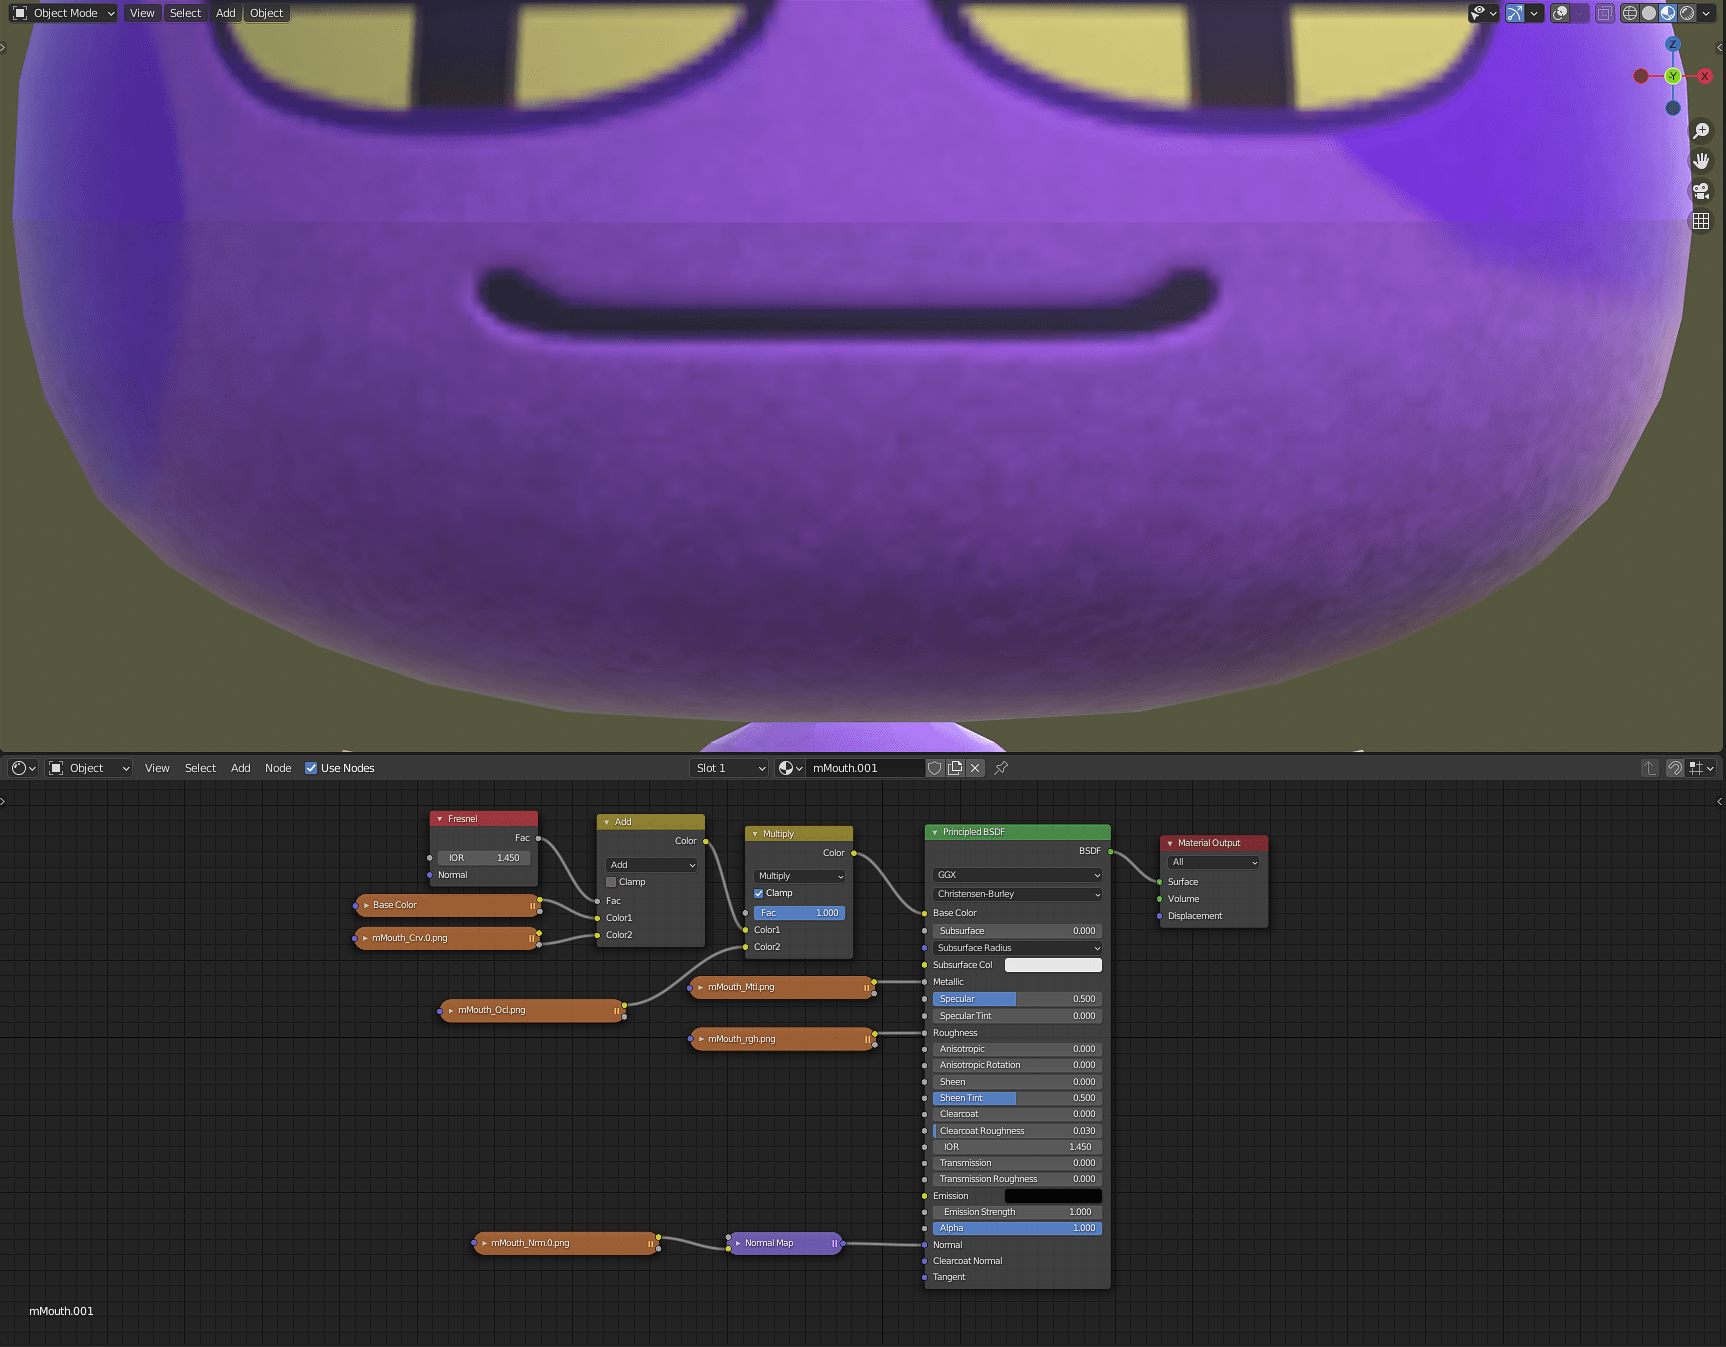1726x1347 pixels.
Task: Click the red X axis gizmo handle
Action: point(1705,76)
